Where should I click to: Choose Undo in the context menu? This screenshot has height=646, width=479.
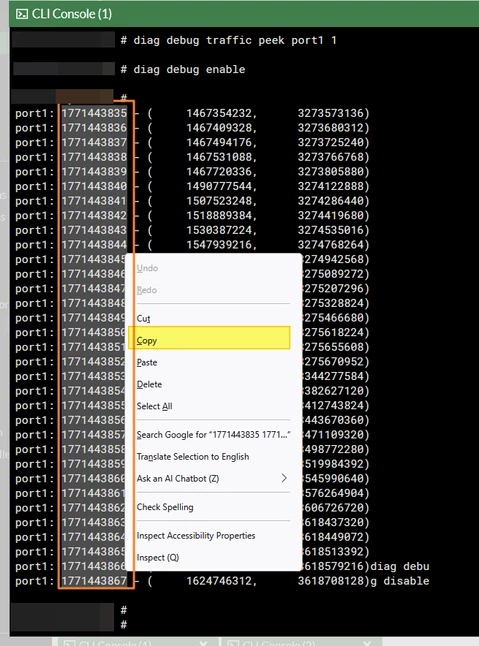(147, 268)
